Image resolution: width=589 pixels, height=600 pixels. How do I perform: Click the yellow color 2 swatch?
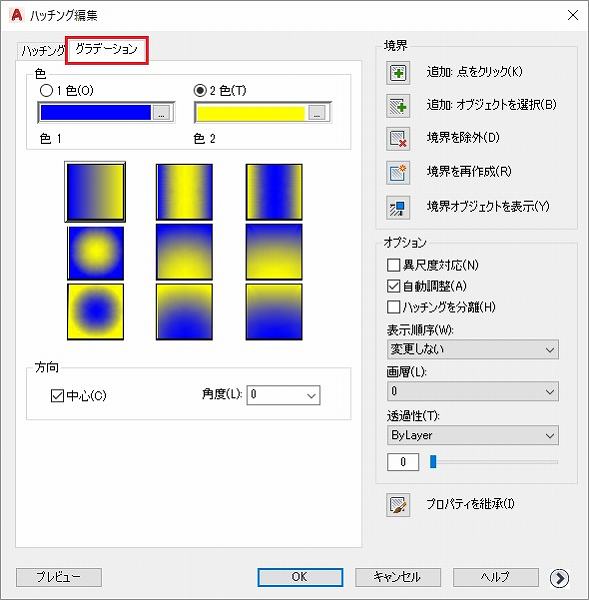[x=251, y=113]
